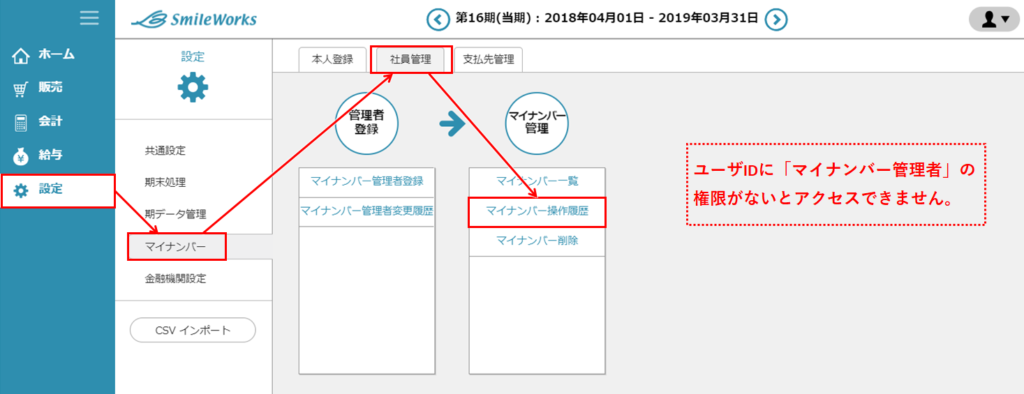Switch to 社員管理 tab

click(x=411, y=59)
